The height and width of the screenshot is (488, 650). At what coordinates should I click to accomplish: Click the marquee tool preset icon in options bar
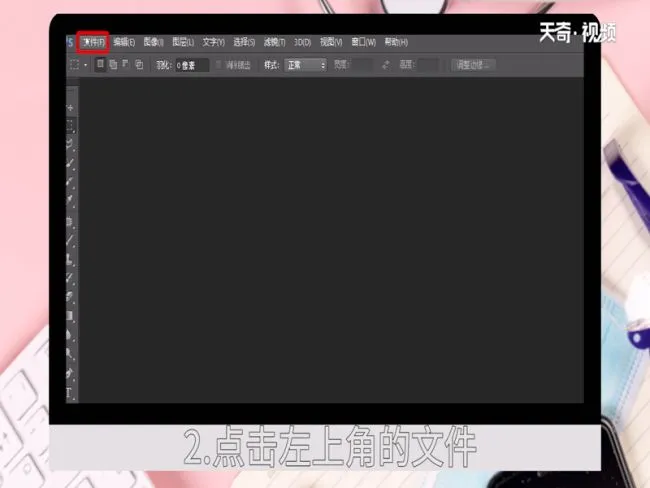pyautogui.click(x=75, y=65)
